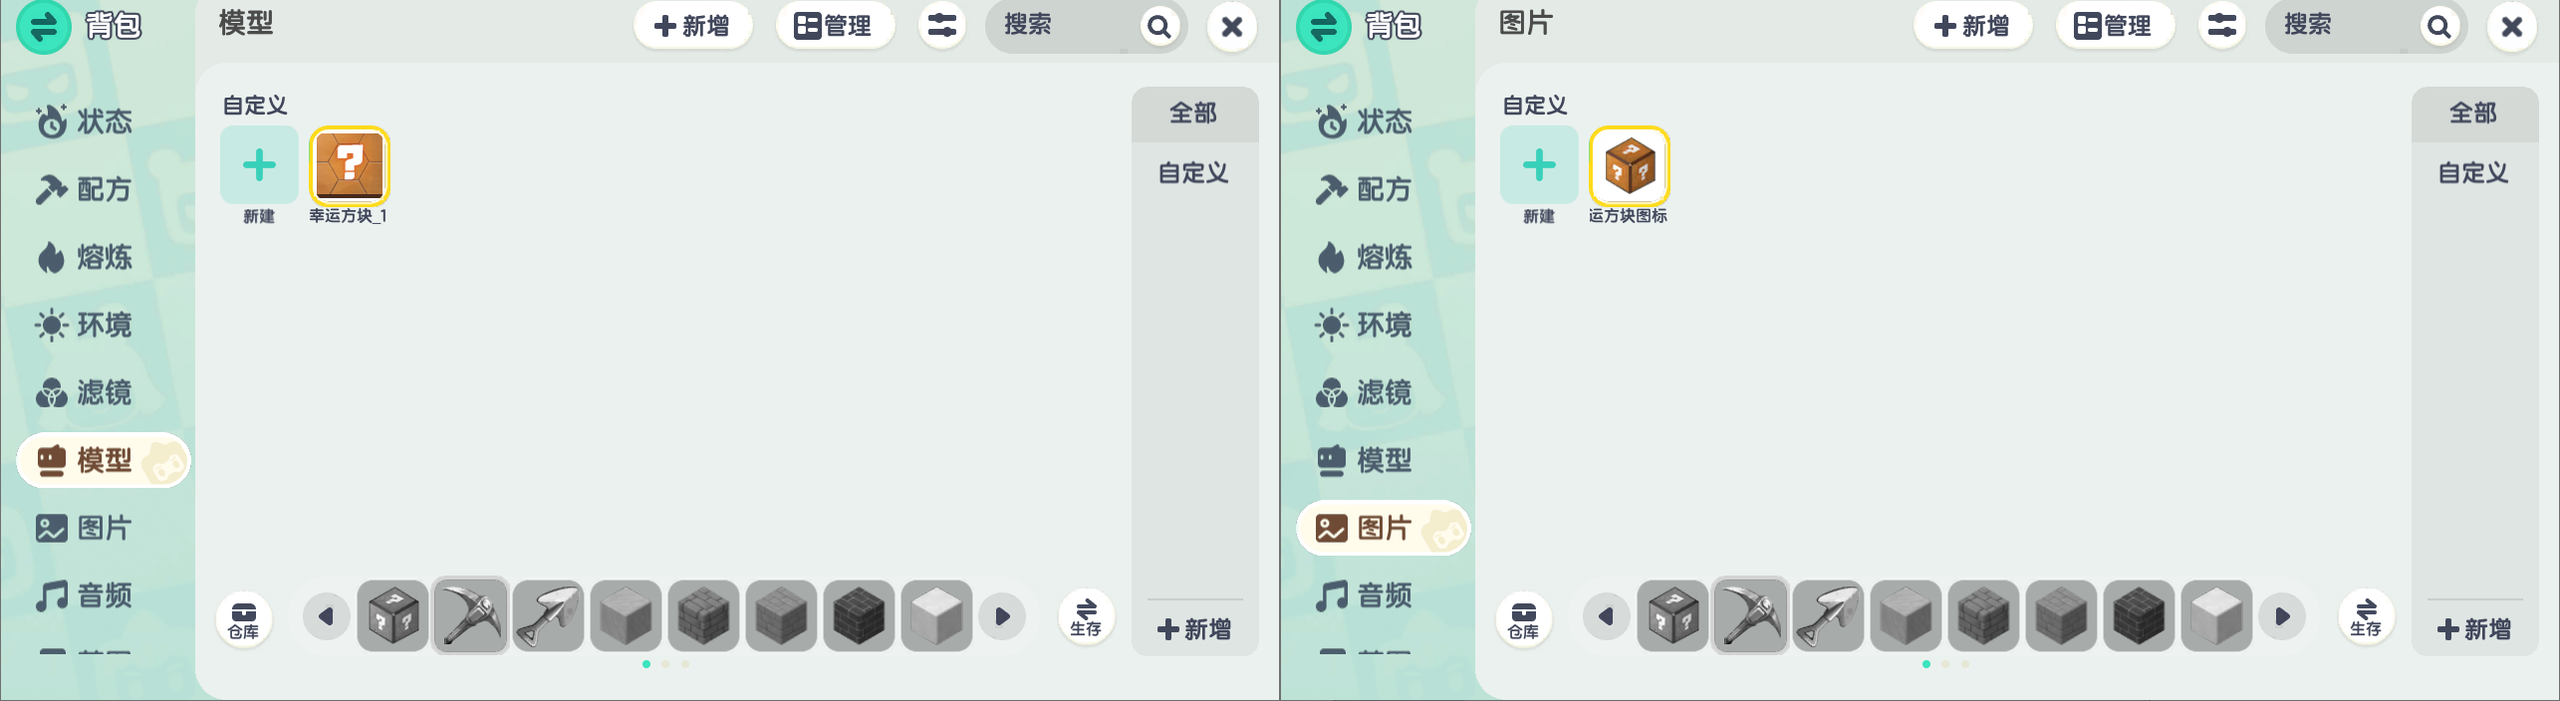The height and width of the screenshot is (701, 2560).
Task: Click 管理 button in 图片 panel
Action: (x=2114, y=26)
